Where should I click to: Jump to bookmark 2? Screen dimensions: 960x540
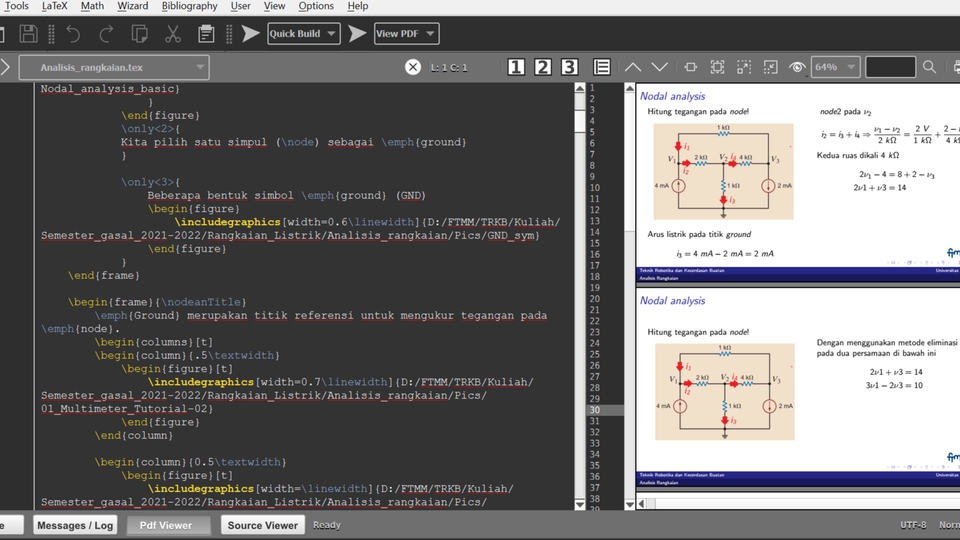[x=542, y=67]
